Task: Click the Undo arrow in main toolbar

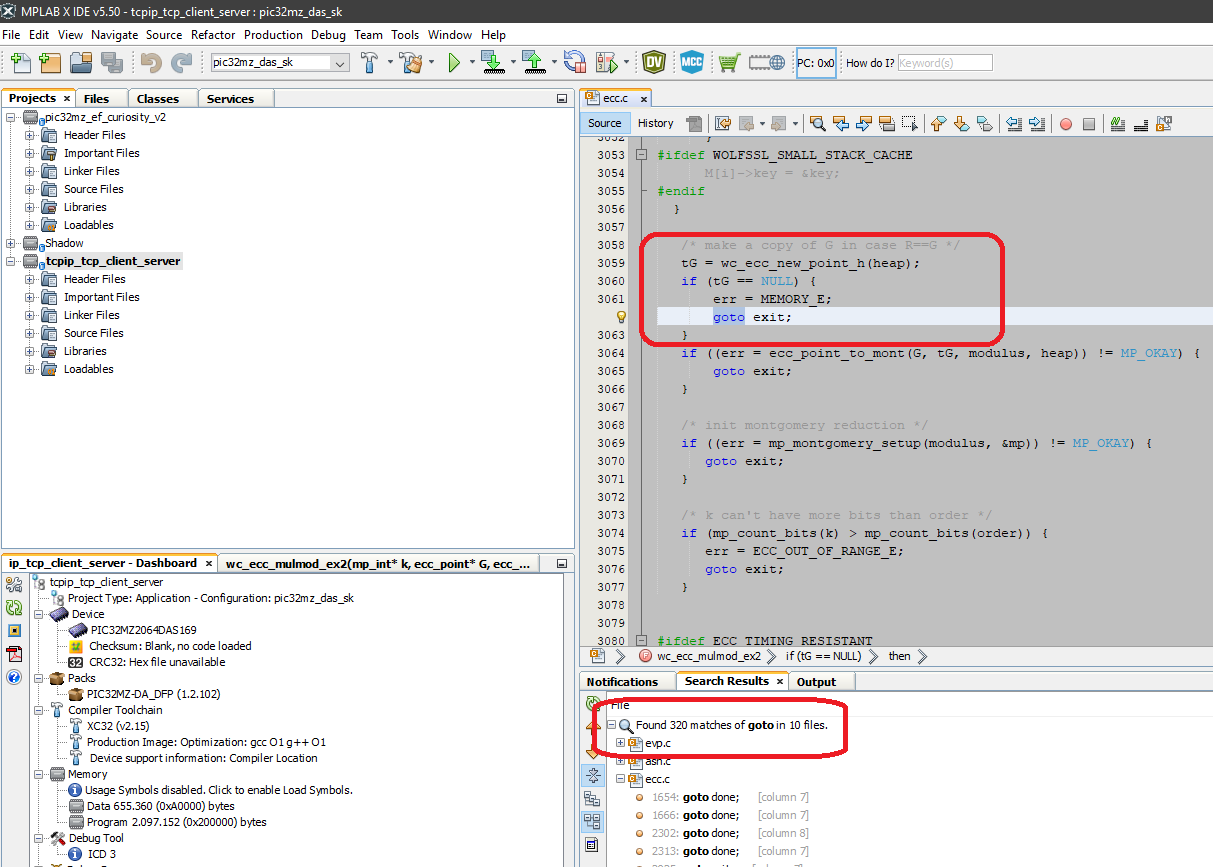Action: (x=151, y=63)
